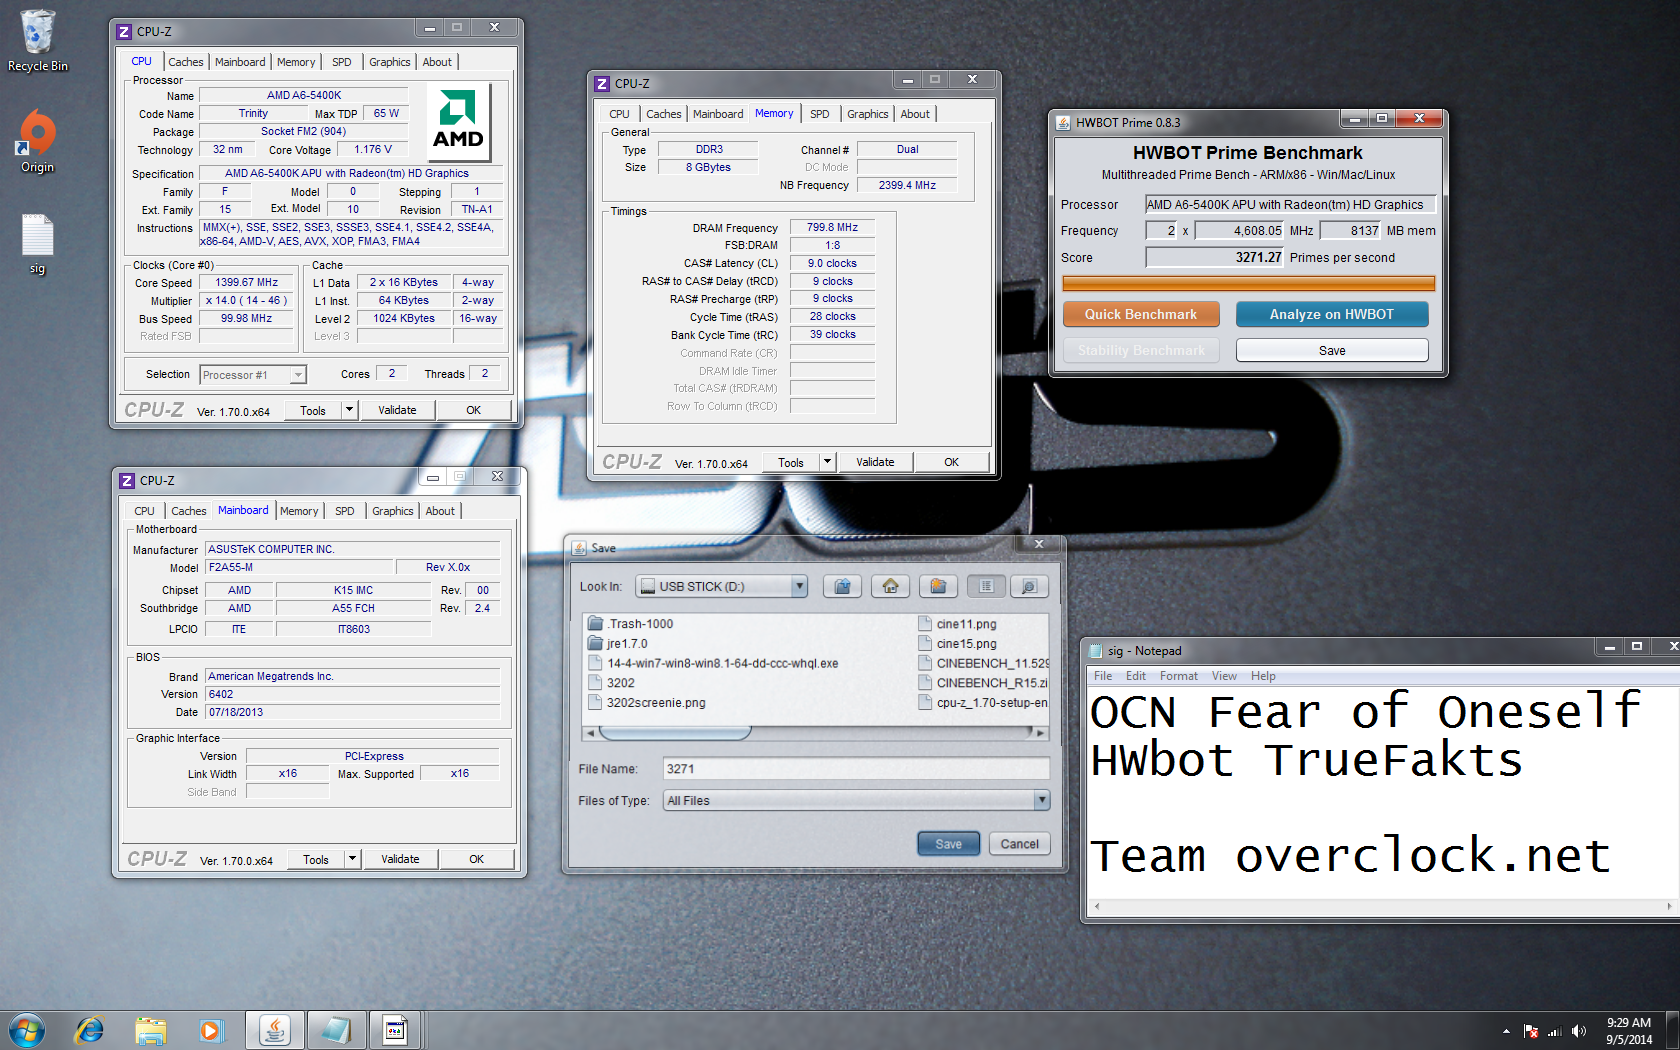This screenshot has height=1050, width=1680.
Task: Open File menu in Notepad
Action: (1103, 676)
